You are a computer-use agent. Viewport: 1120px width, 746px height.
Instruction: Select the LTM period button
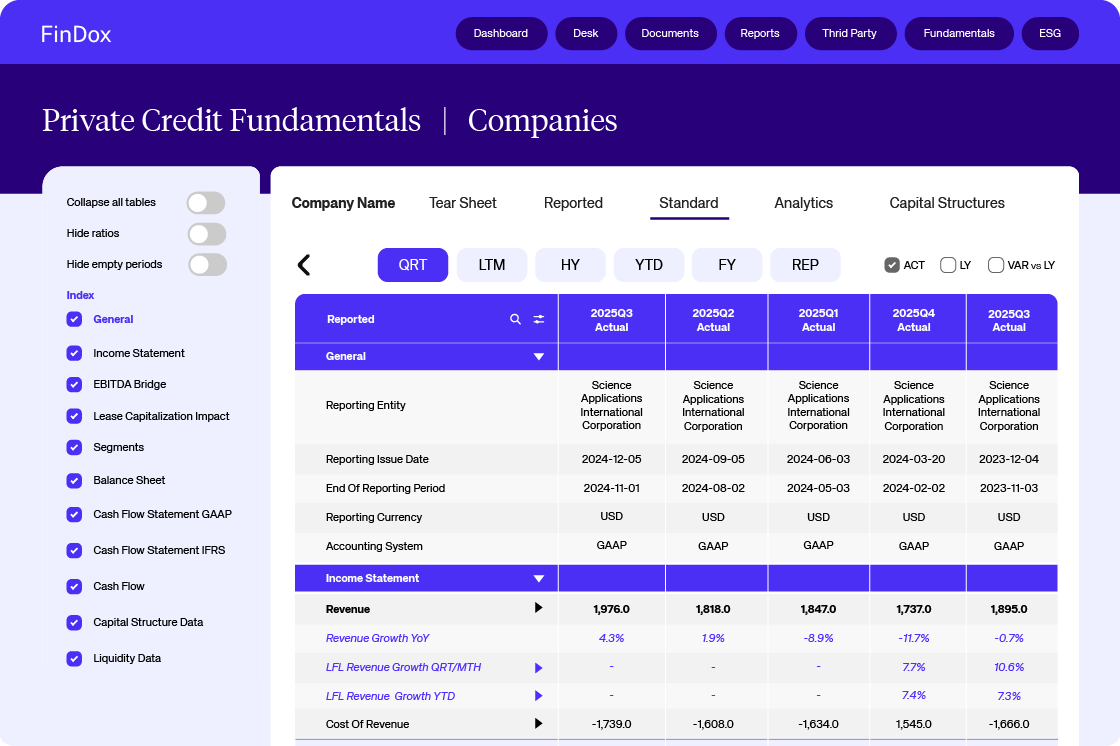point(491,265)
